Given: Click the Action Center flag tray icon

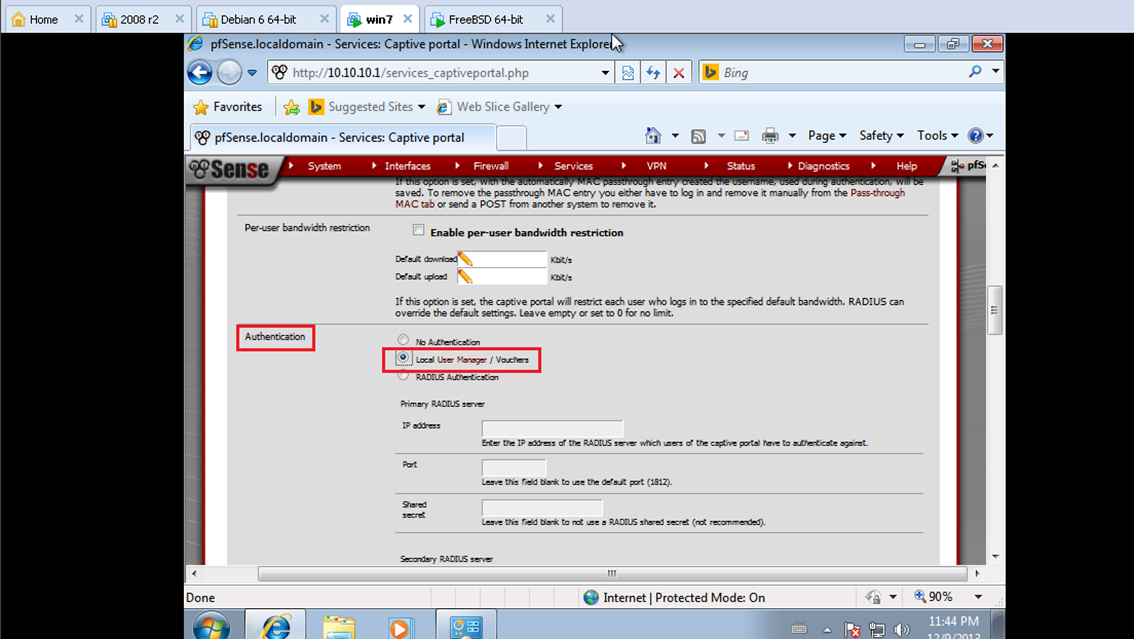Looking at the screenshot, I should click(852, 630).
